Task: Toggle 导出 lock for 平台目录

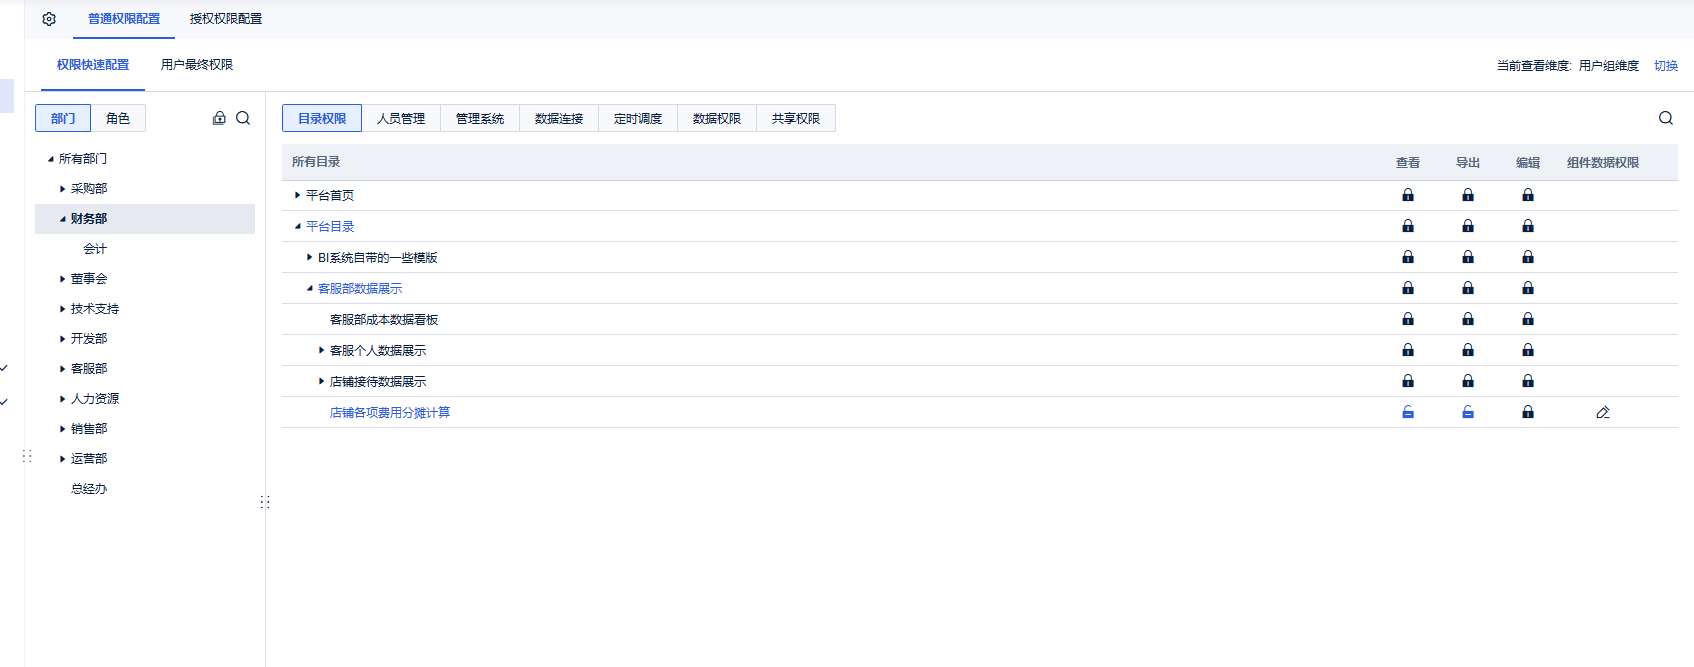Action: click(x=1468, y=226)
